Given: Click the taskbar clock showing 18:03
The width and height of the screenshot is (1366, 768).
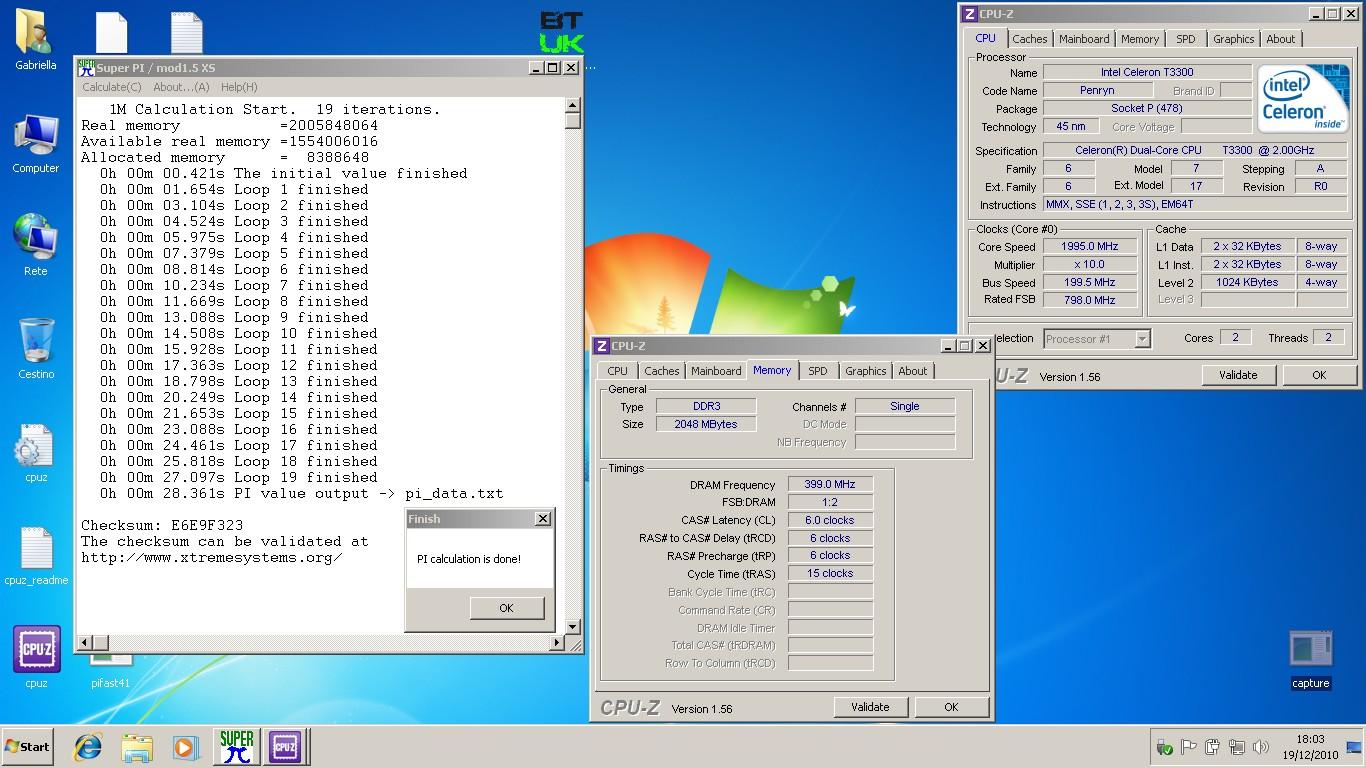Looking at the screenshot, I should click(x=1311, y=747).
